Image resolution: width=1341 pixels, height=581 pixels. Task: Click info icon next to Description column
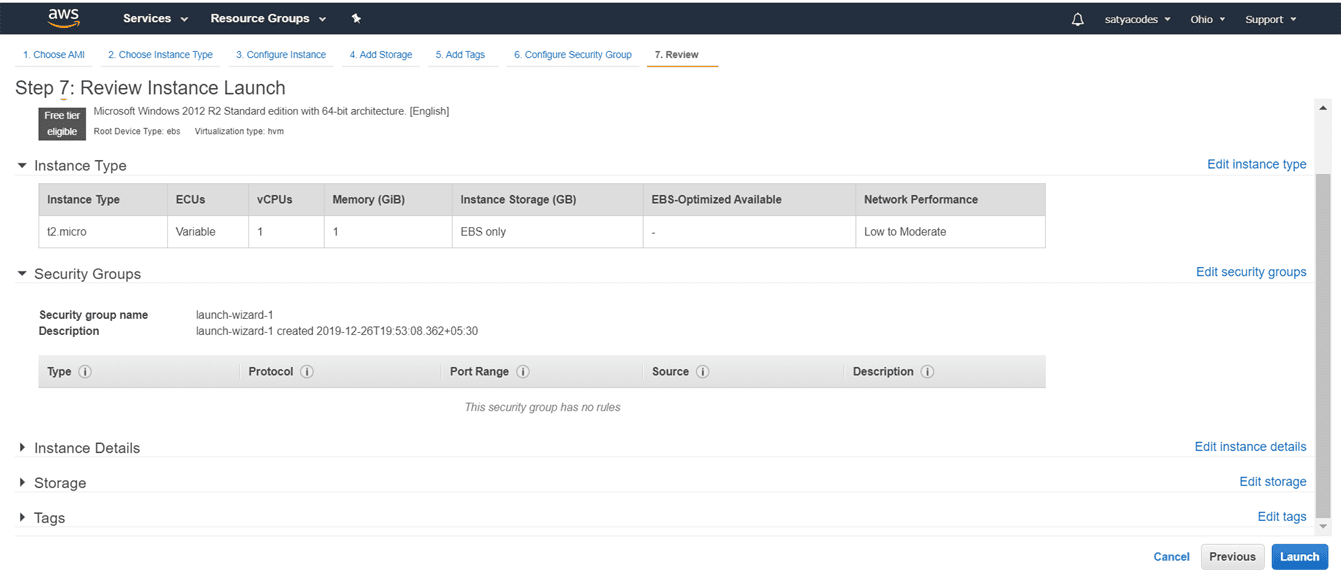[928, 372]
